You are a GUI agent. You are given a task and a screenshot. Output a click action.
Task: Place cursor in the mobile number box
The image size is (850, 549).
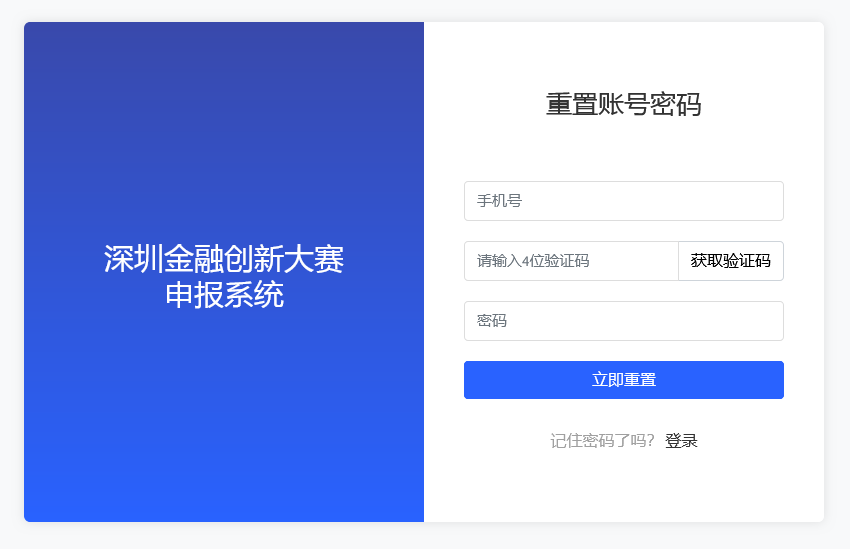pos(623,201)
